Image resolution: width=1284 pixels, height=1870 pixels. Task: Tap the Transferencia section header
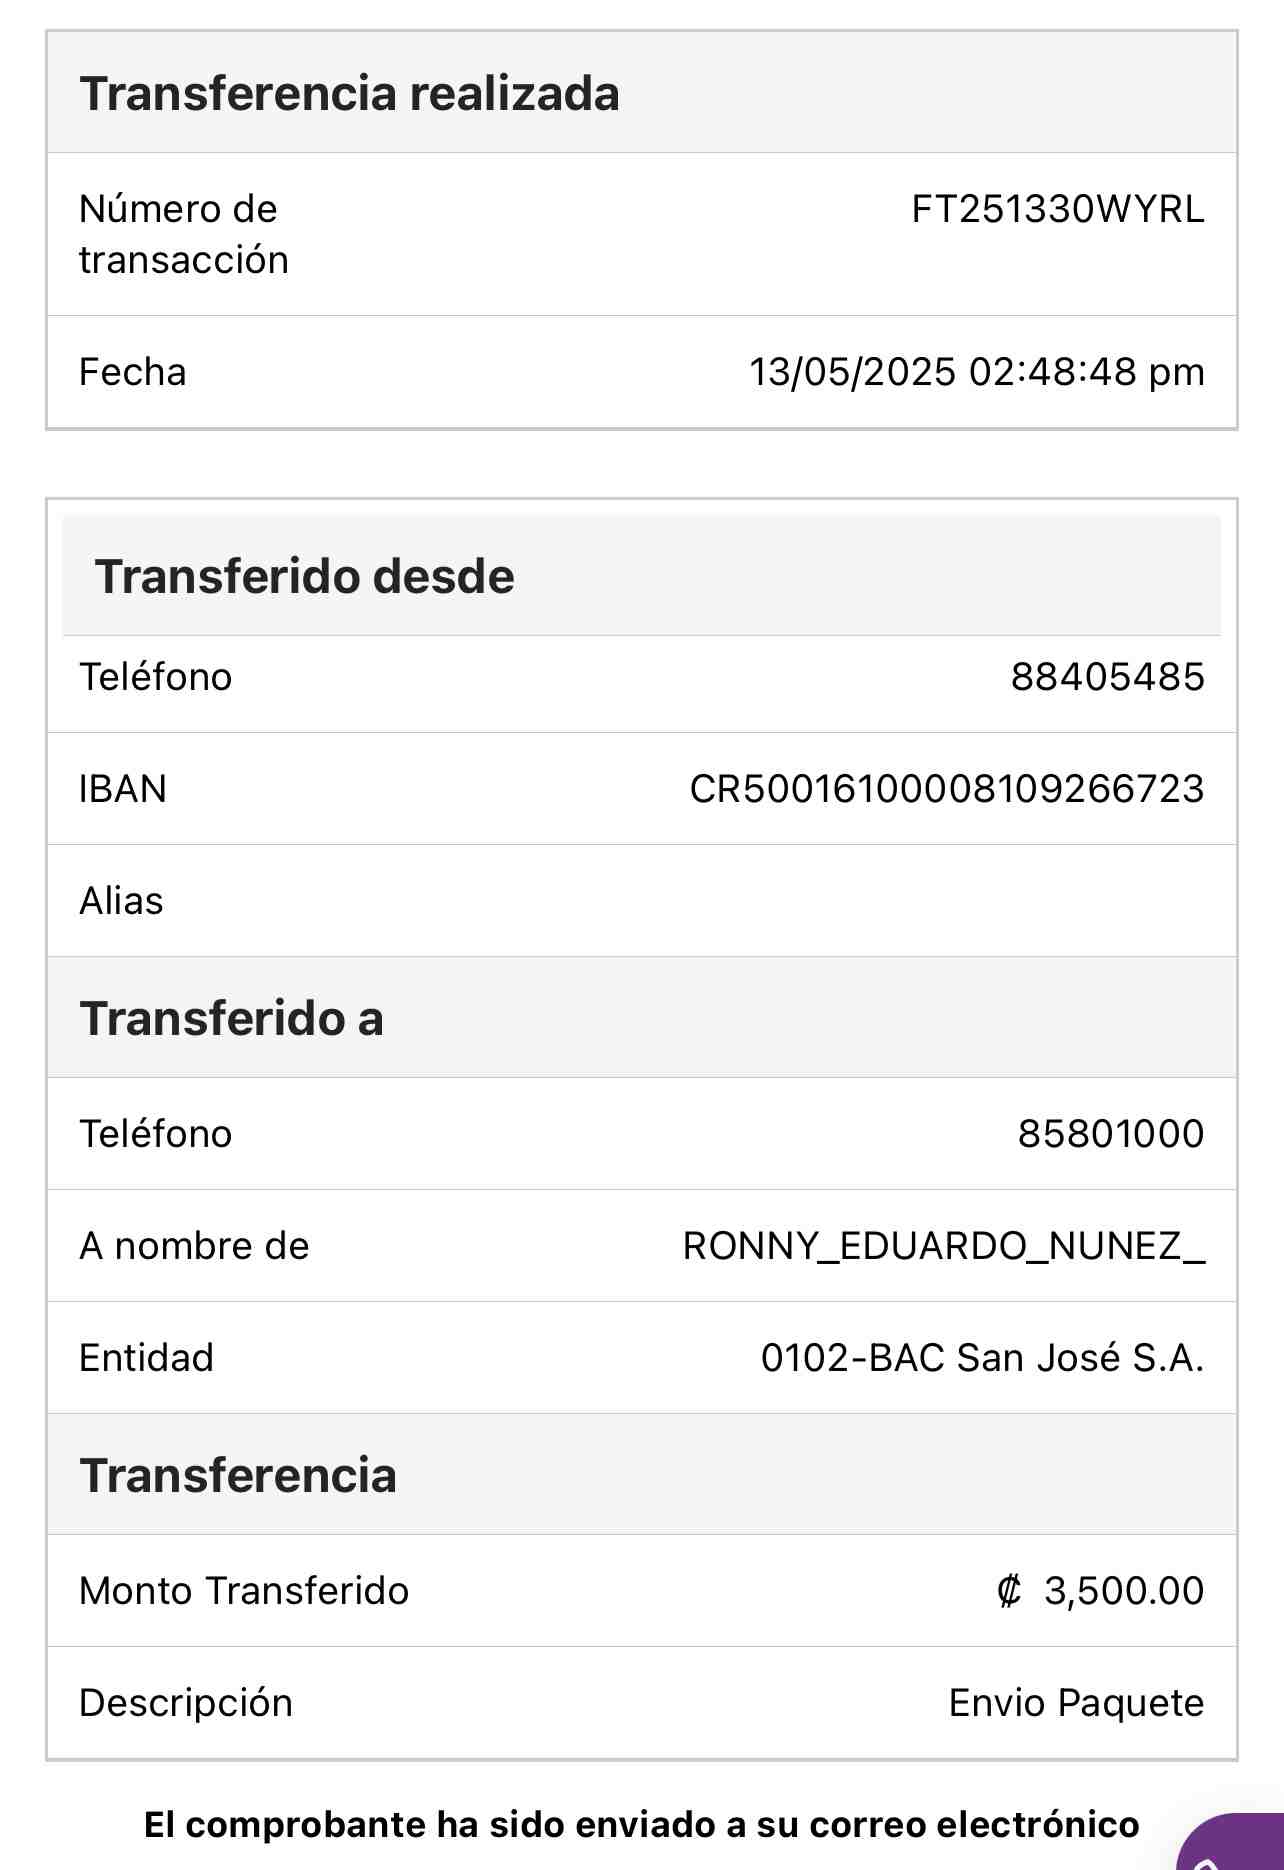click(x=238, y=1475)
